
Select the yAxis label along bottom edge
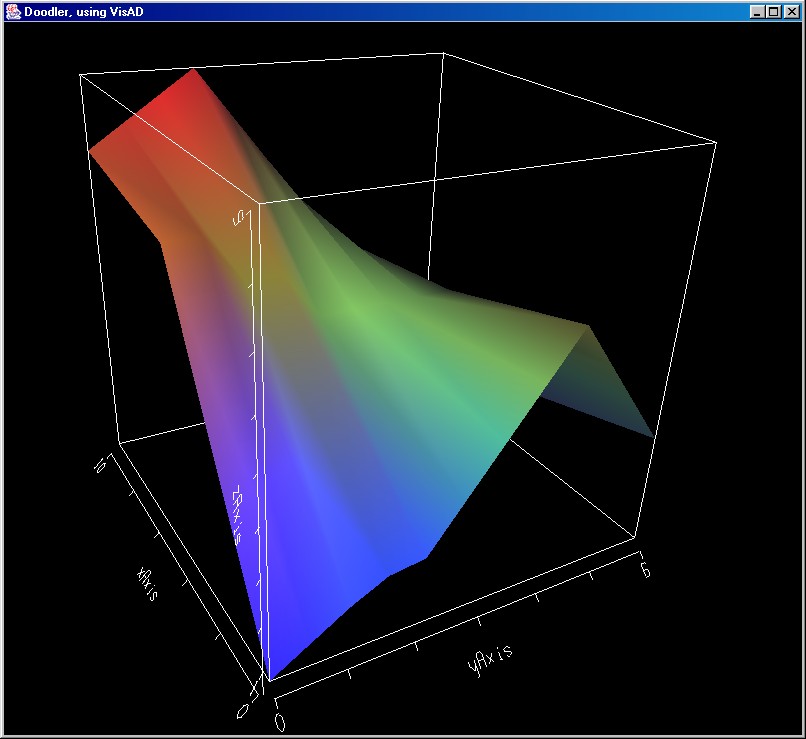489,656
